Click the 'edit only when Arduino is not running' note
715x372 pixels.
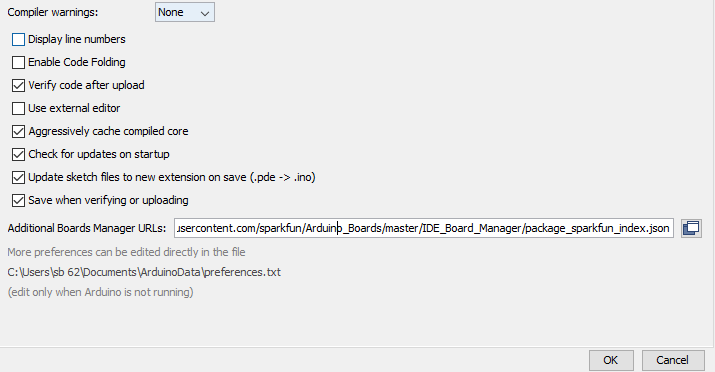coord(100,292)
